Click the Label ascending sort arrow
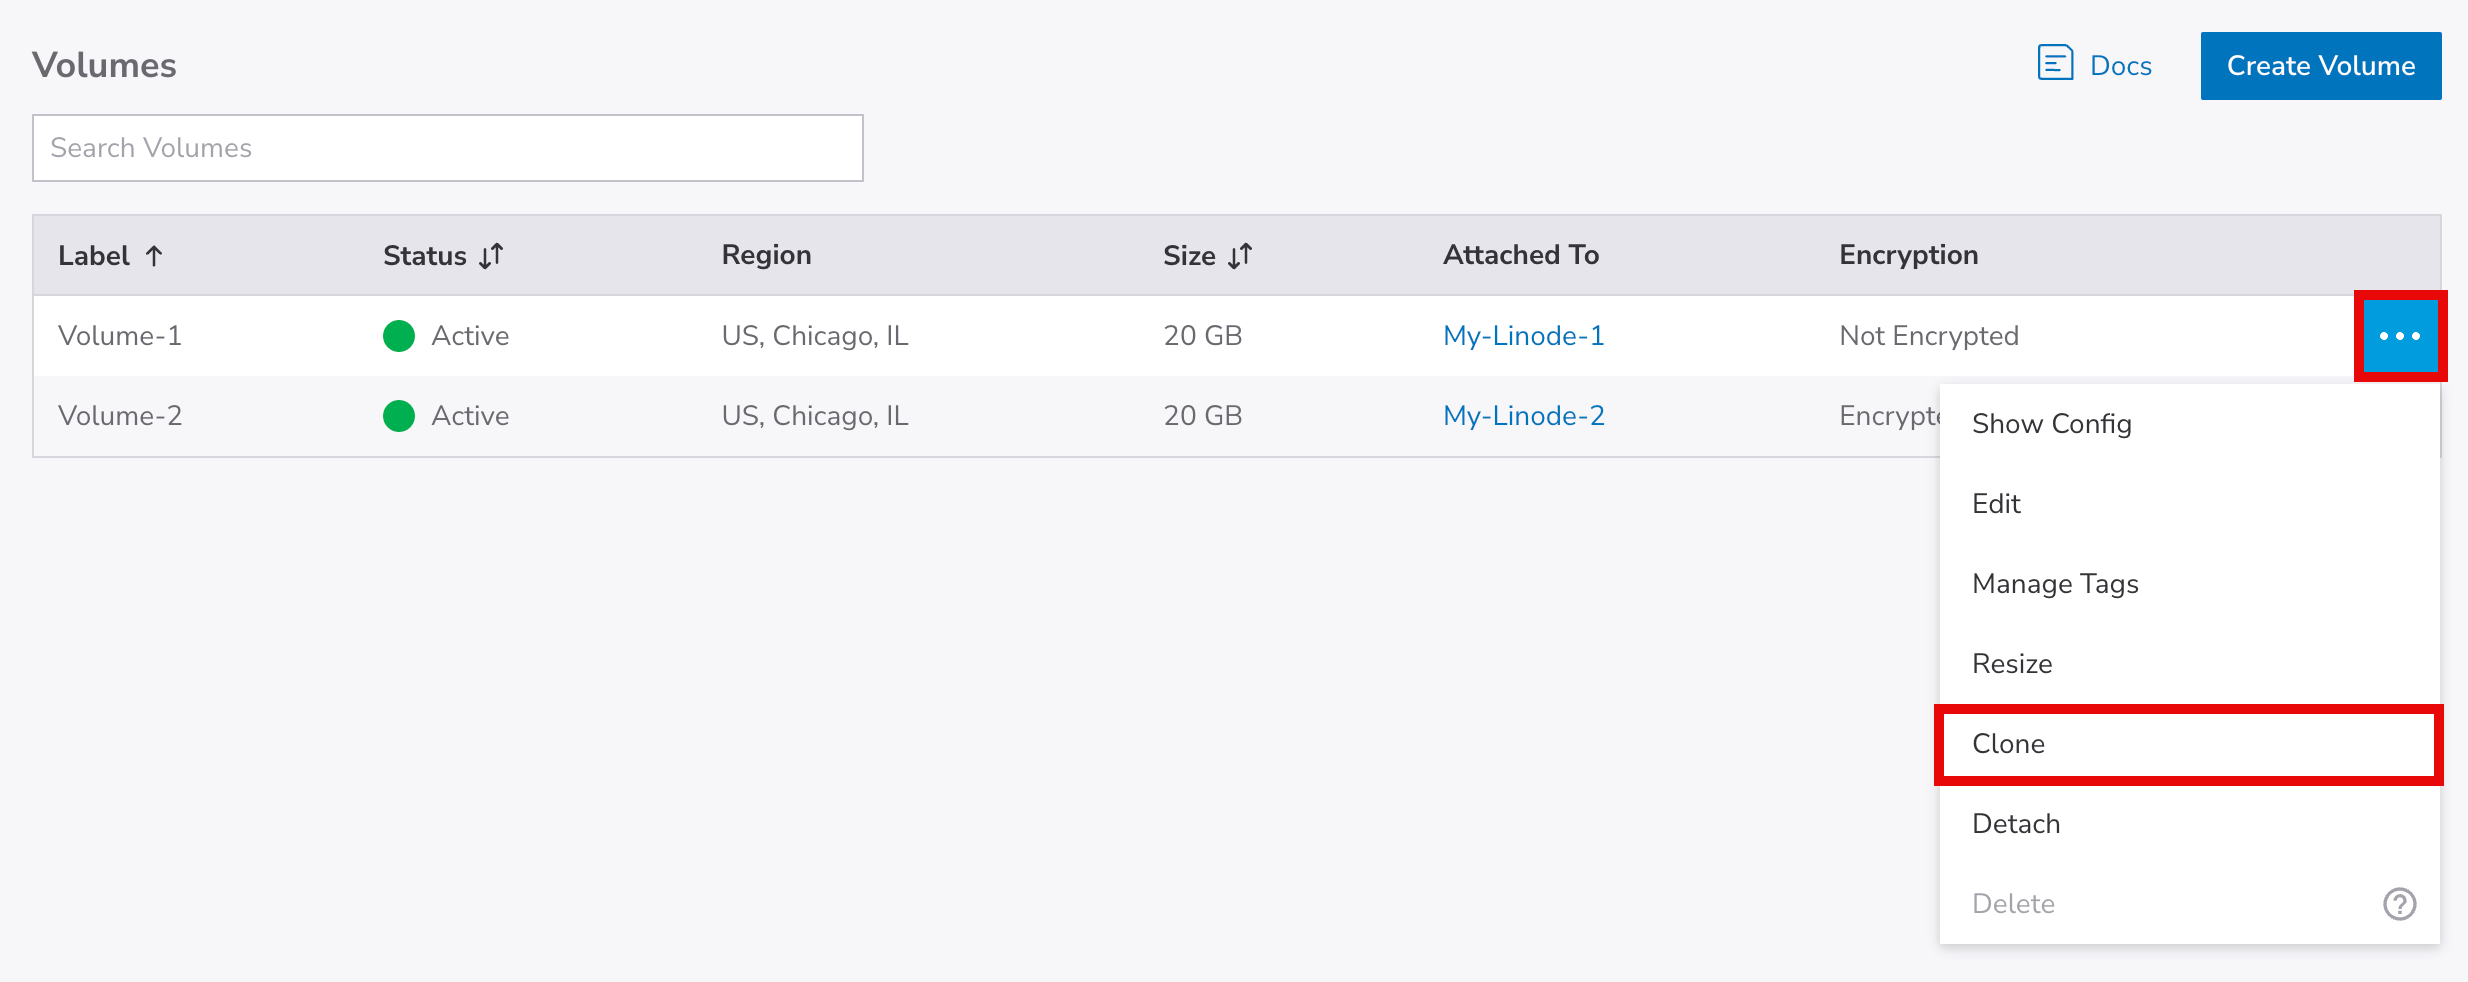Viewport: 2468px width, 982px height. coord(154,256)
